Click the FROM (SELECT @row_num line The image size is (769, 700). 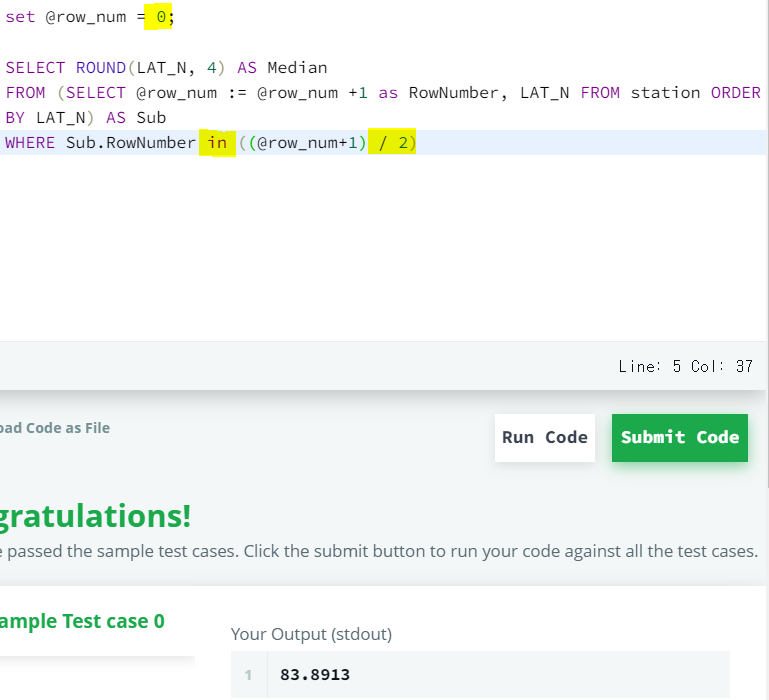(383, 93)
